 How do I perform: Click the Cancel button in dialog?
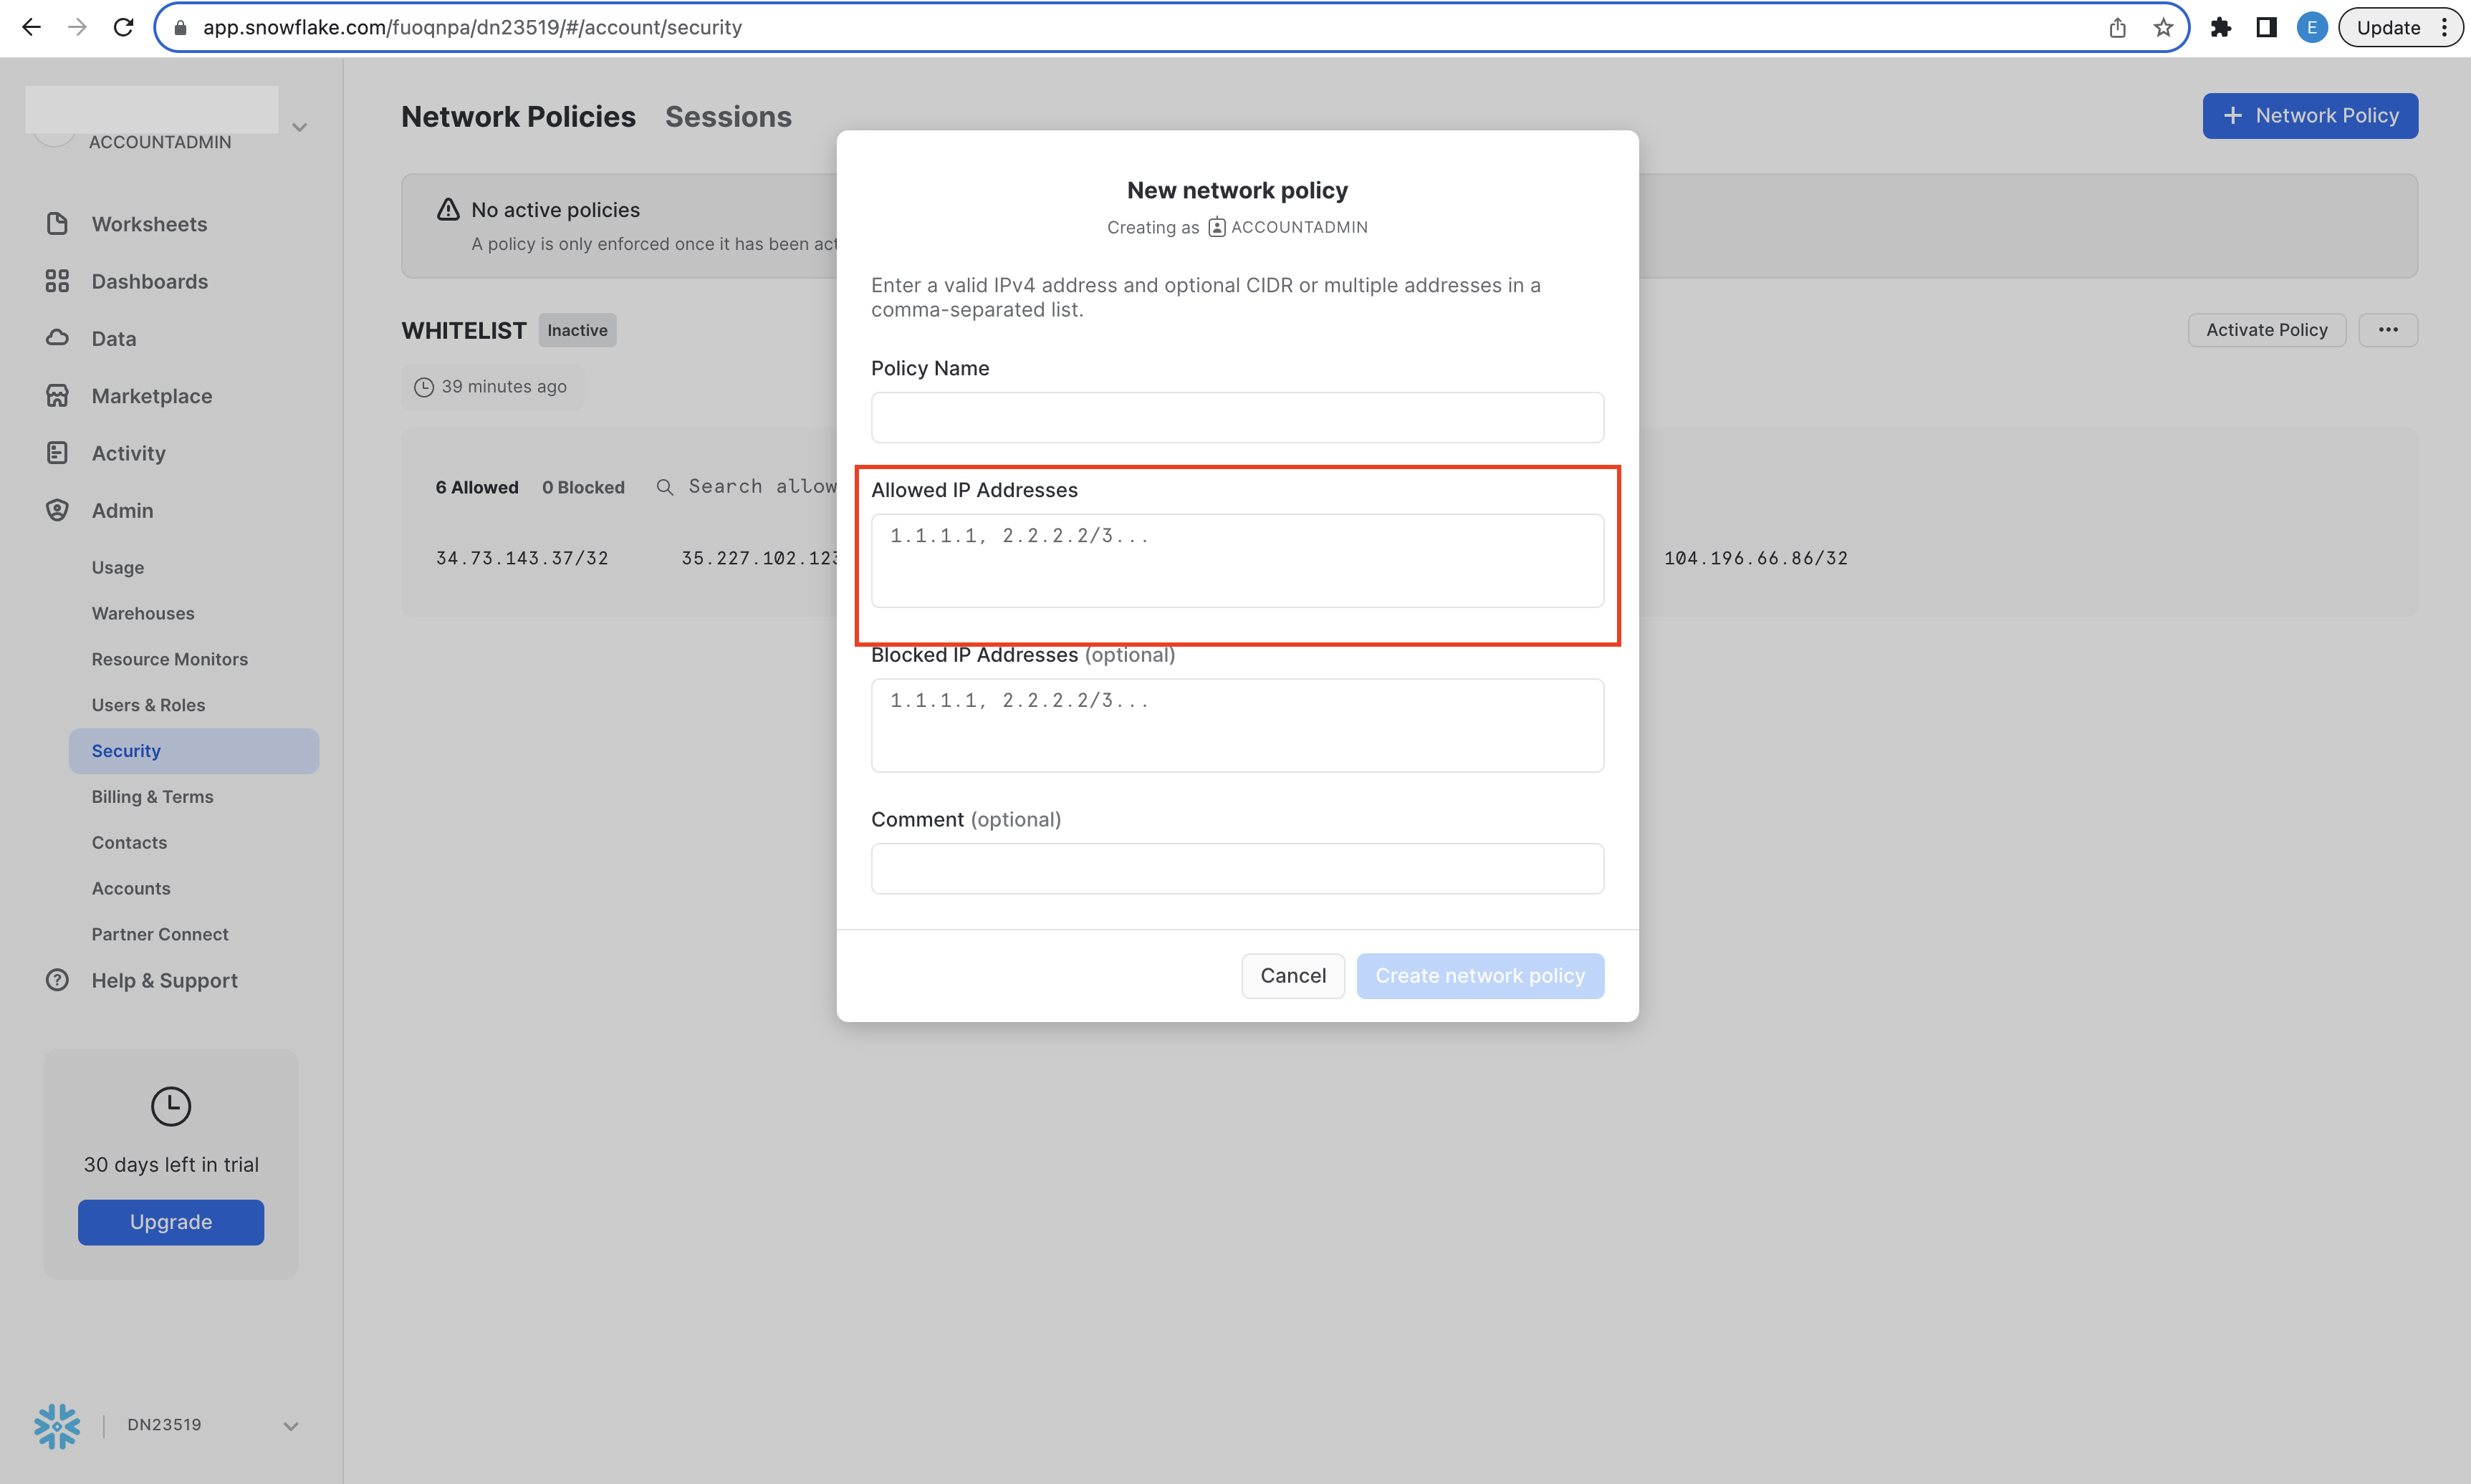(1293, 976)
